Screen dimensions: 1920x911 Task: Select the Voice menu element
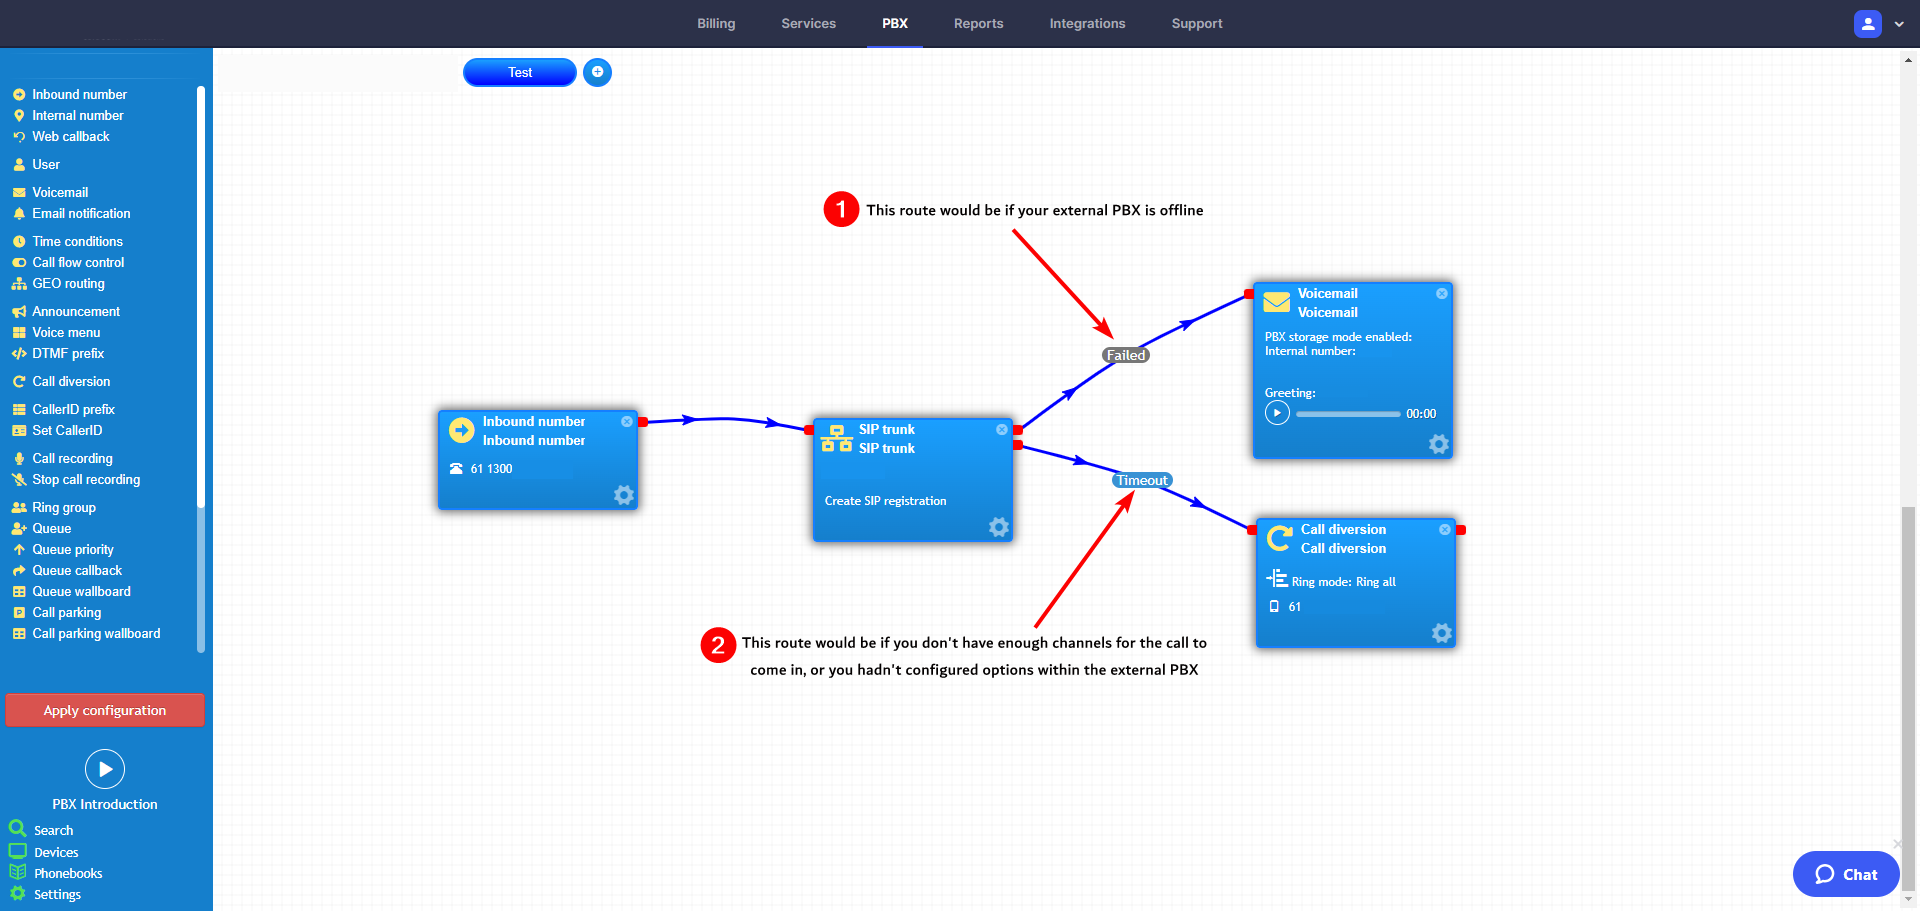tap(67, 332)
